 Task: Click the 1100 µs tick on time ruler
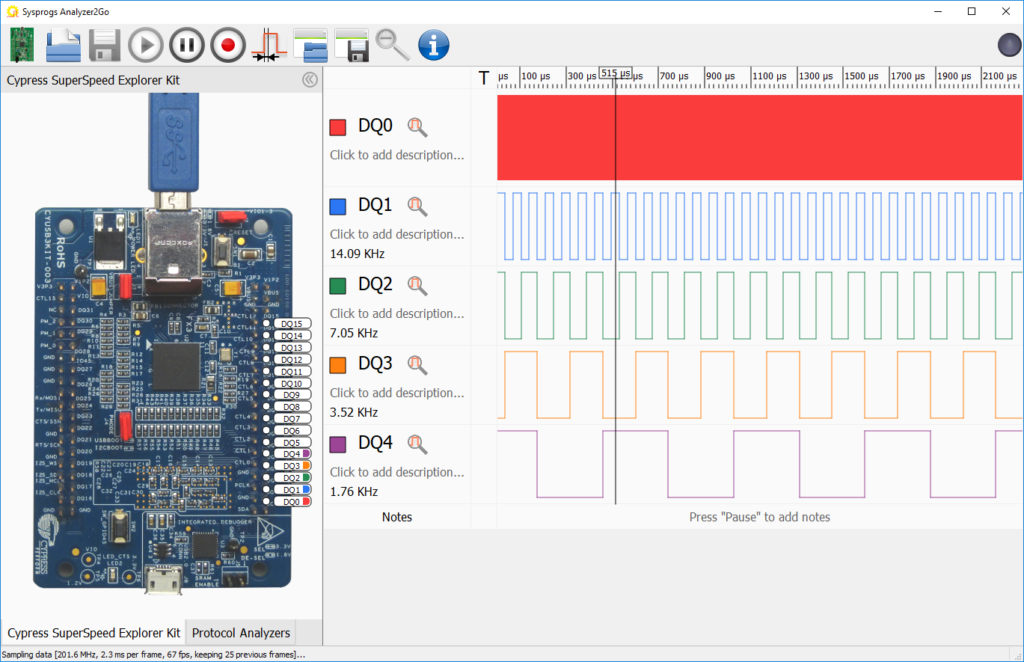769,76
